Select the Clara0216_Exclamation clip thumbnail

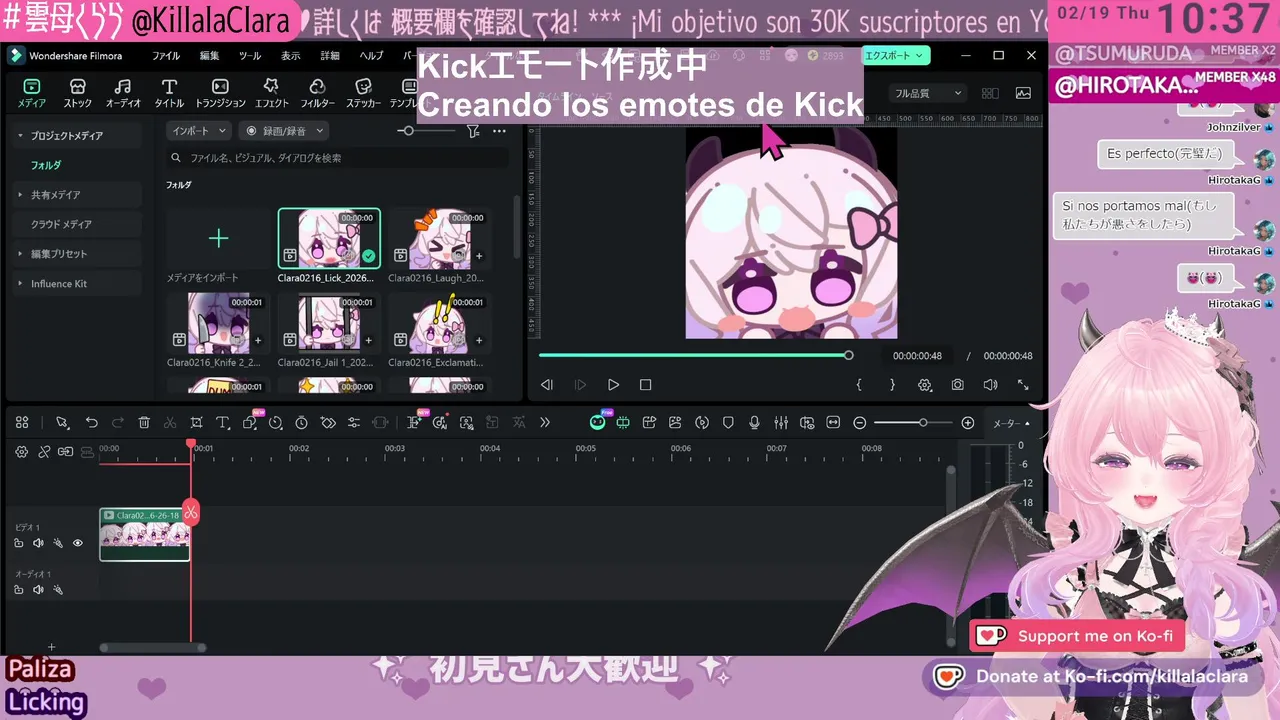pos(439,322)
